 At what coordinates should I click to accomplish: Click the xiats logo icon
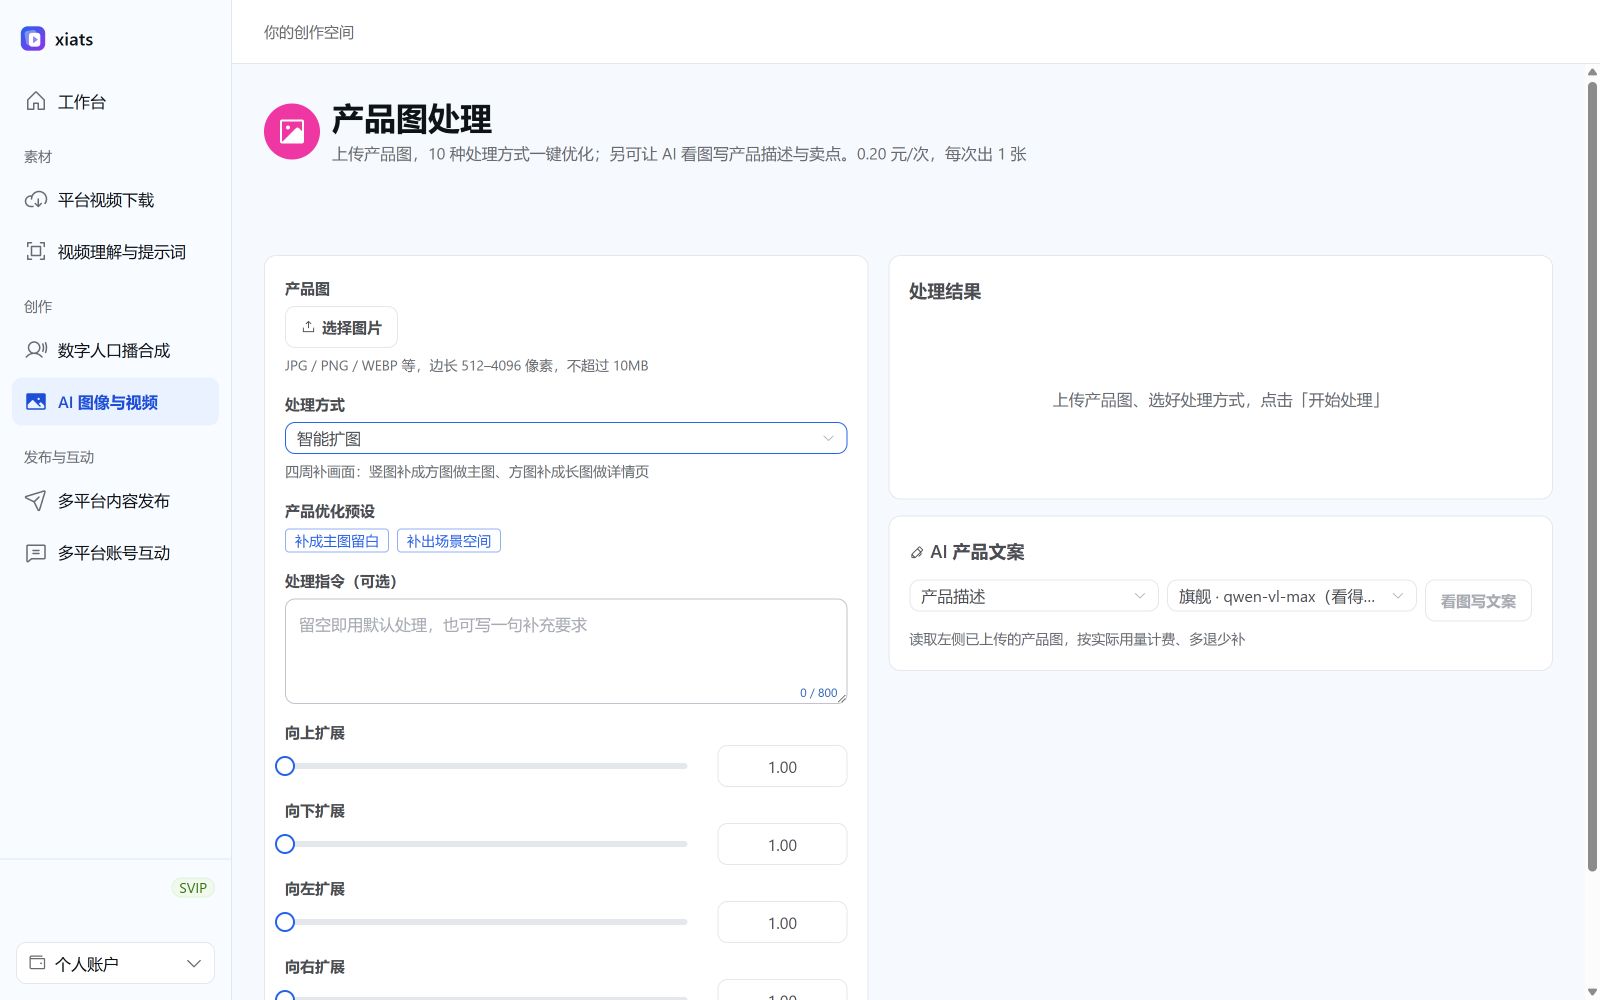tap(33, 39)
